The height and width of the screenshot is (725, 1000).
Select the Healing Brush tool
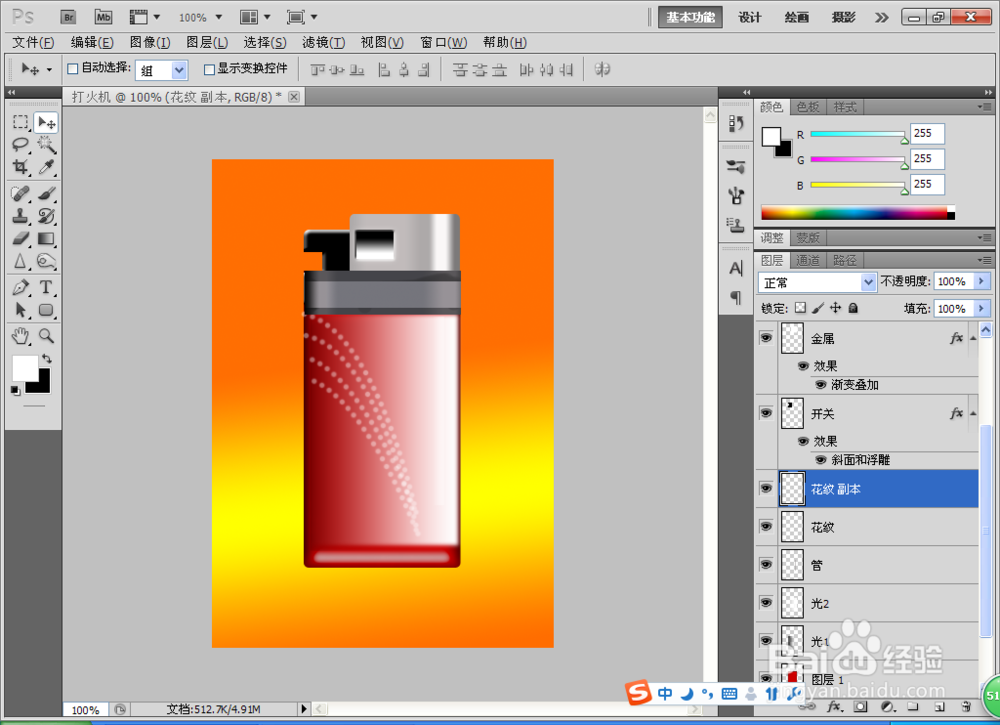(20, 193)
